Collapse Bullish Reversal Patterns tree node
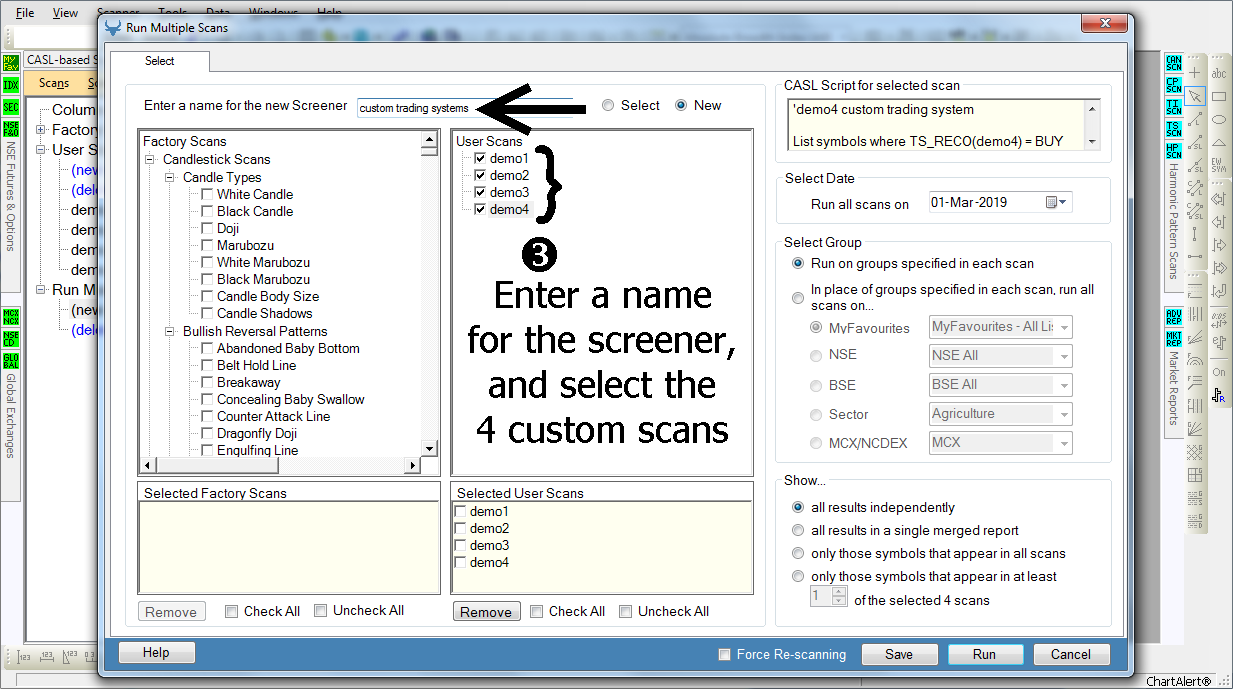 (x=170, y=331)
